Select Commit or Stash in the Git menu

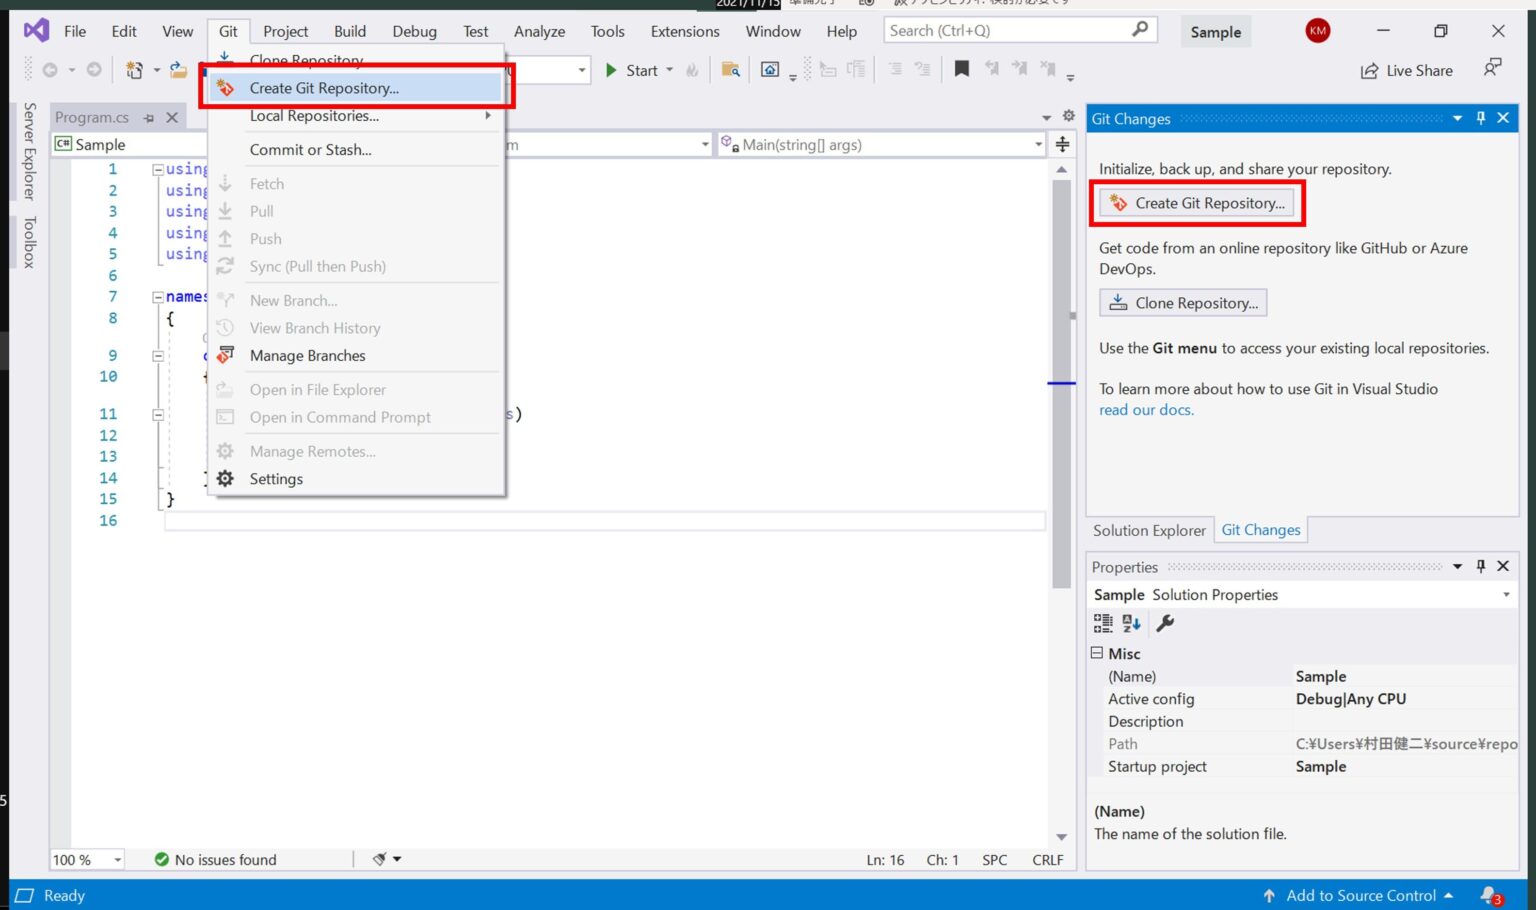311,149
